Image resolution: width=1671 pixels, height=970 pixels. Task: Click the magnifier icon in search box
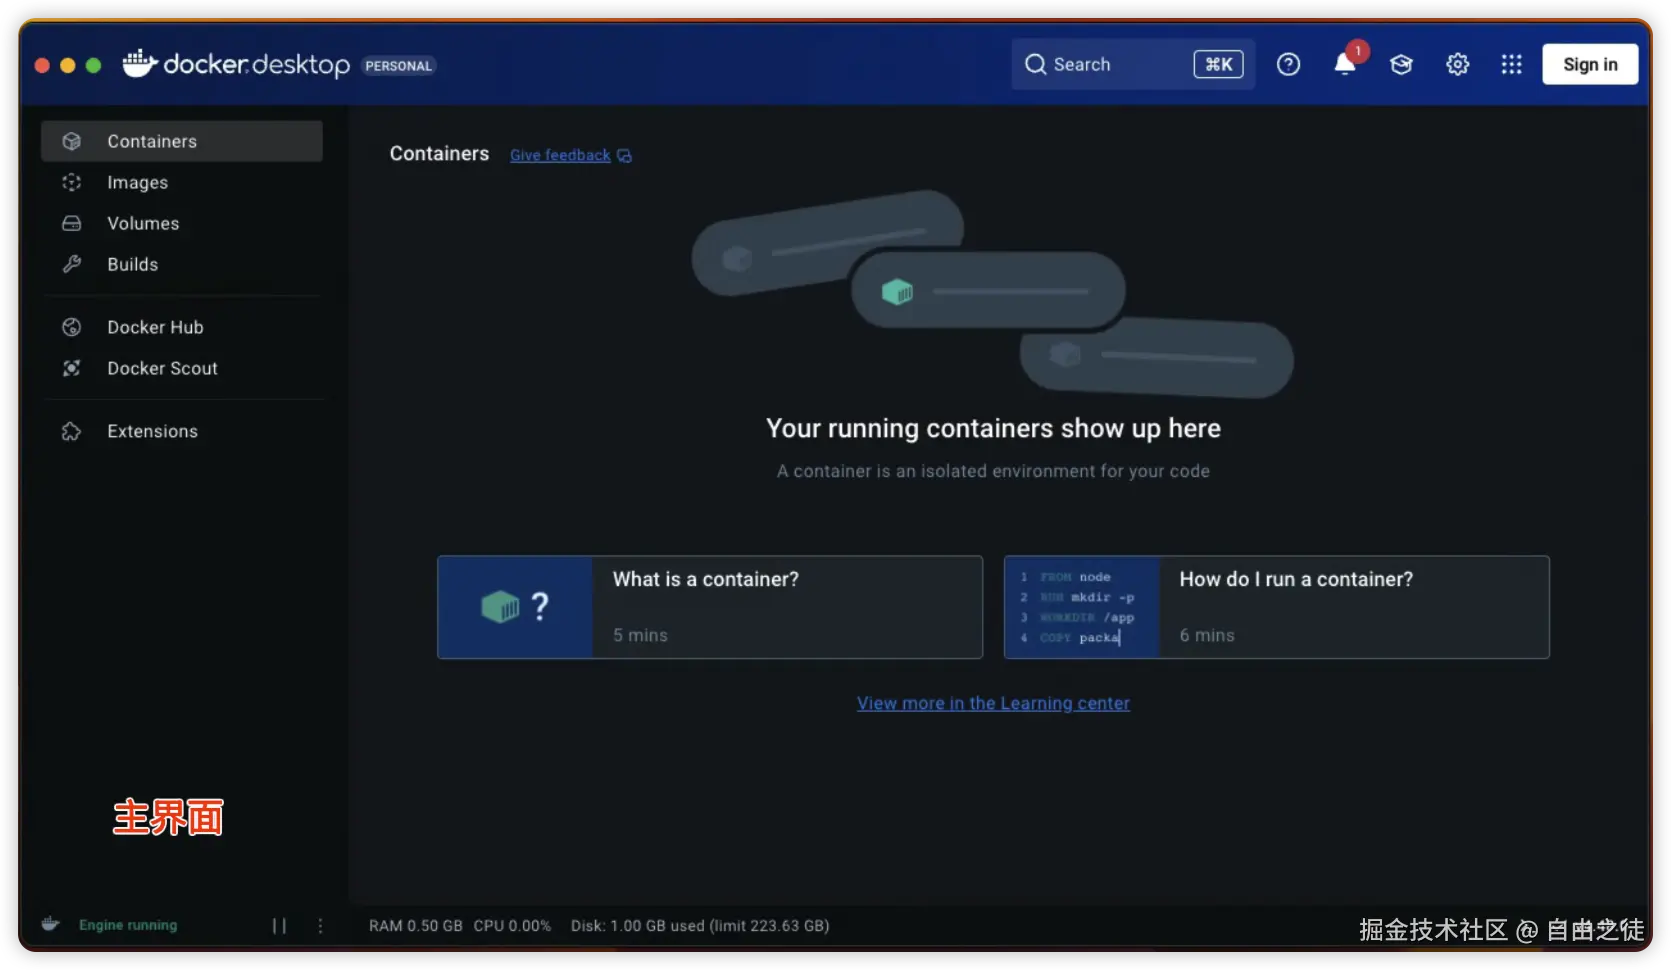pos(1035,64)
